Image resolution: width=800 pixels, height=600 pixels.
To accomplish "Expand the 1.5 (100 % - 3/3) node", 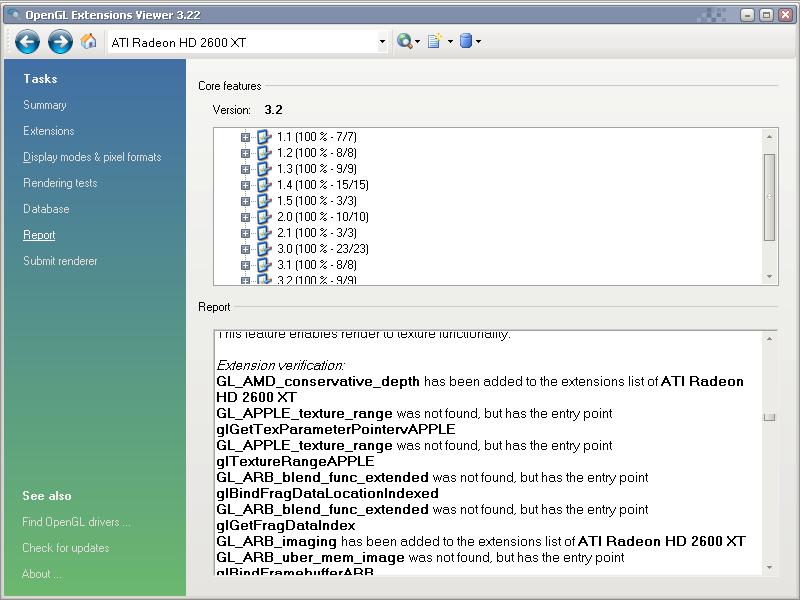I will click(x=245, y=201).
